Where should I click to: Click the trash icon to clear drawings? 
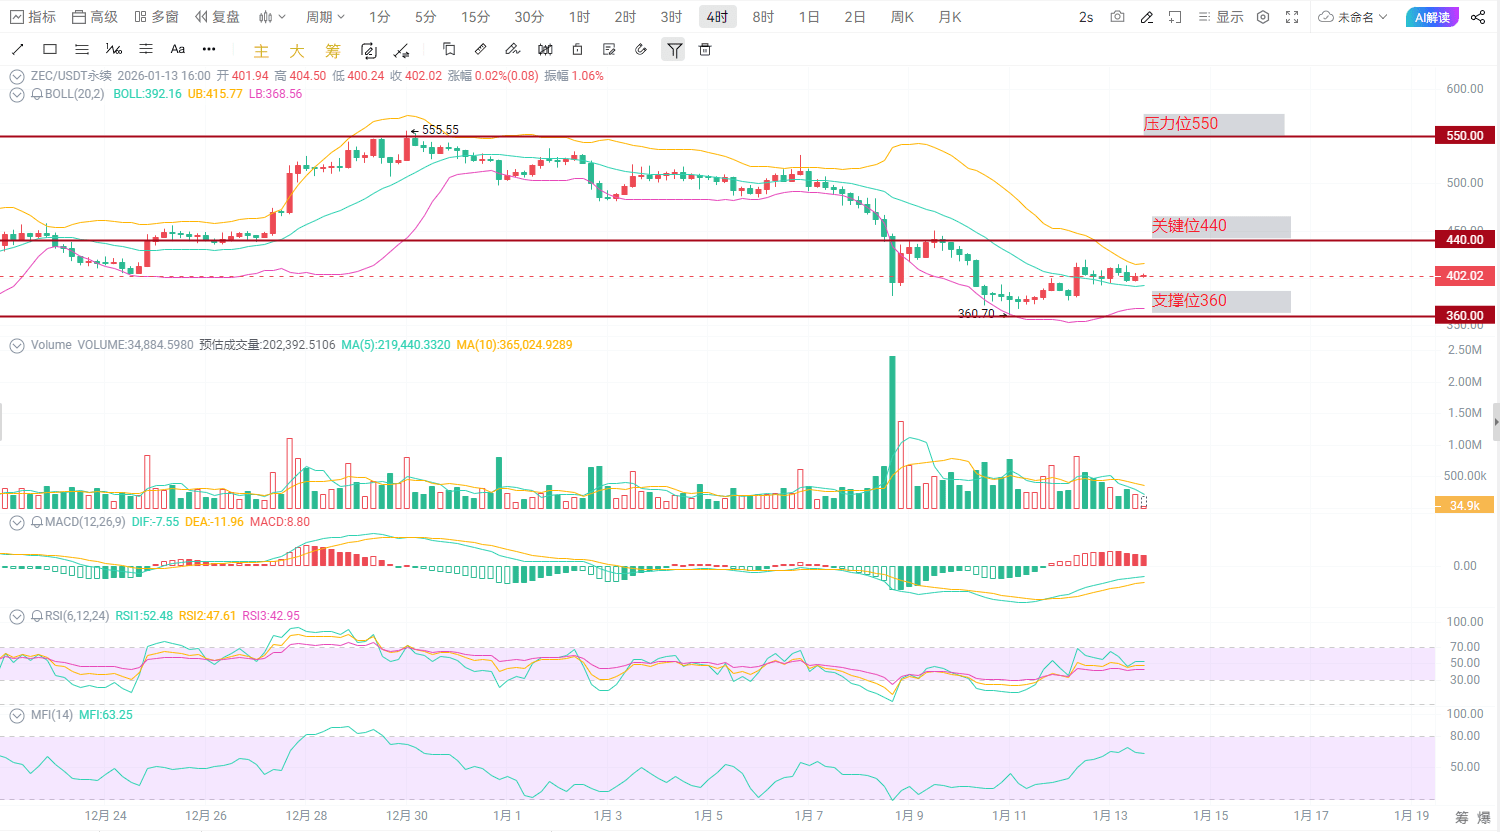[x=705, y=49]
